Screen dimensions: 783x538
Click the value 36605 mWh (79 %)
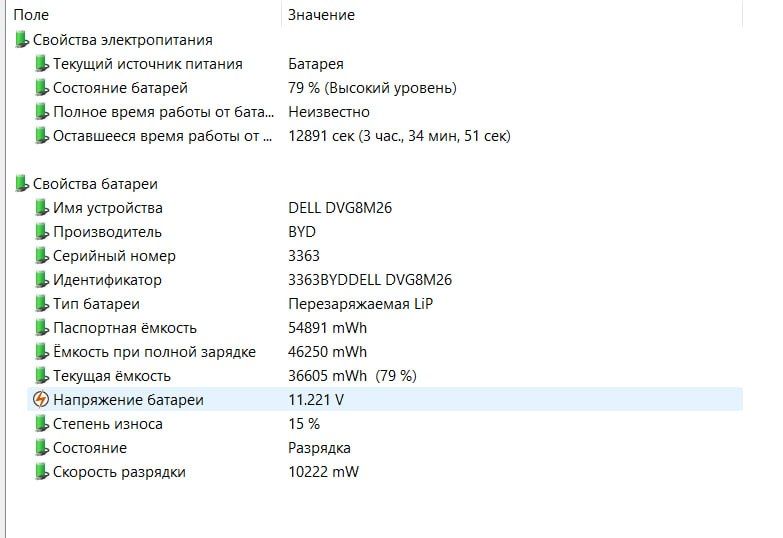click(352, 376)
